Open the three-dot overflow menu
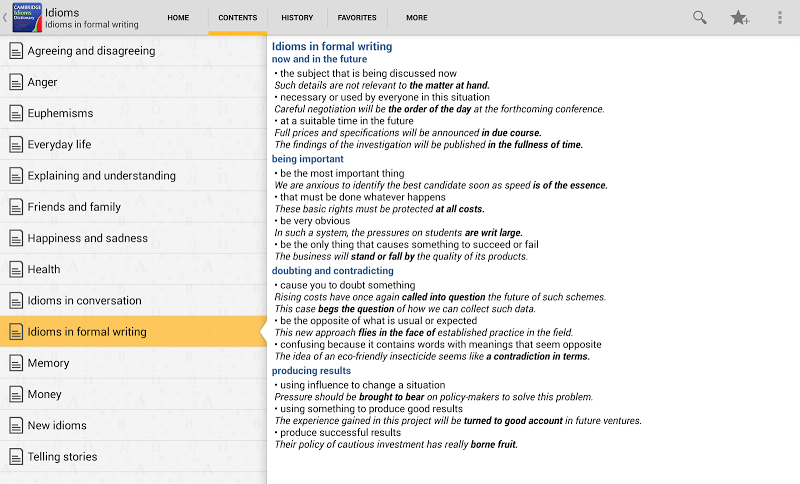 pos(780,18)
